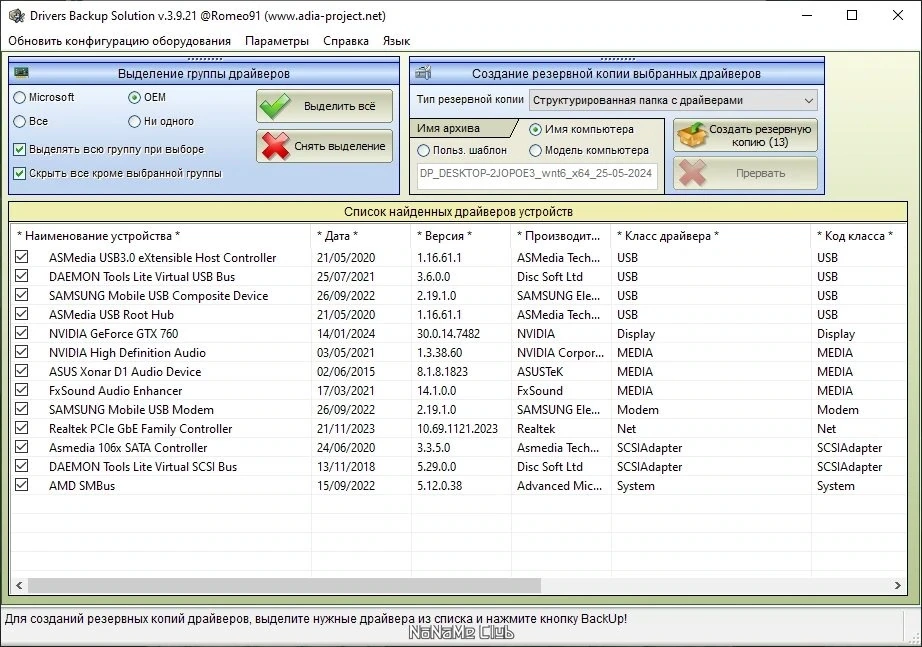Uncheck SAMSUNG Mobile USB Composite Device checkbox
The width and height of the screenshot is (922, 647).
click(x=22, y=295)
